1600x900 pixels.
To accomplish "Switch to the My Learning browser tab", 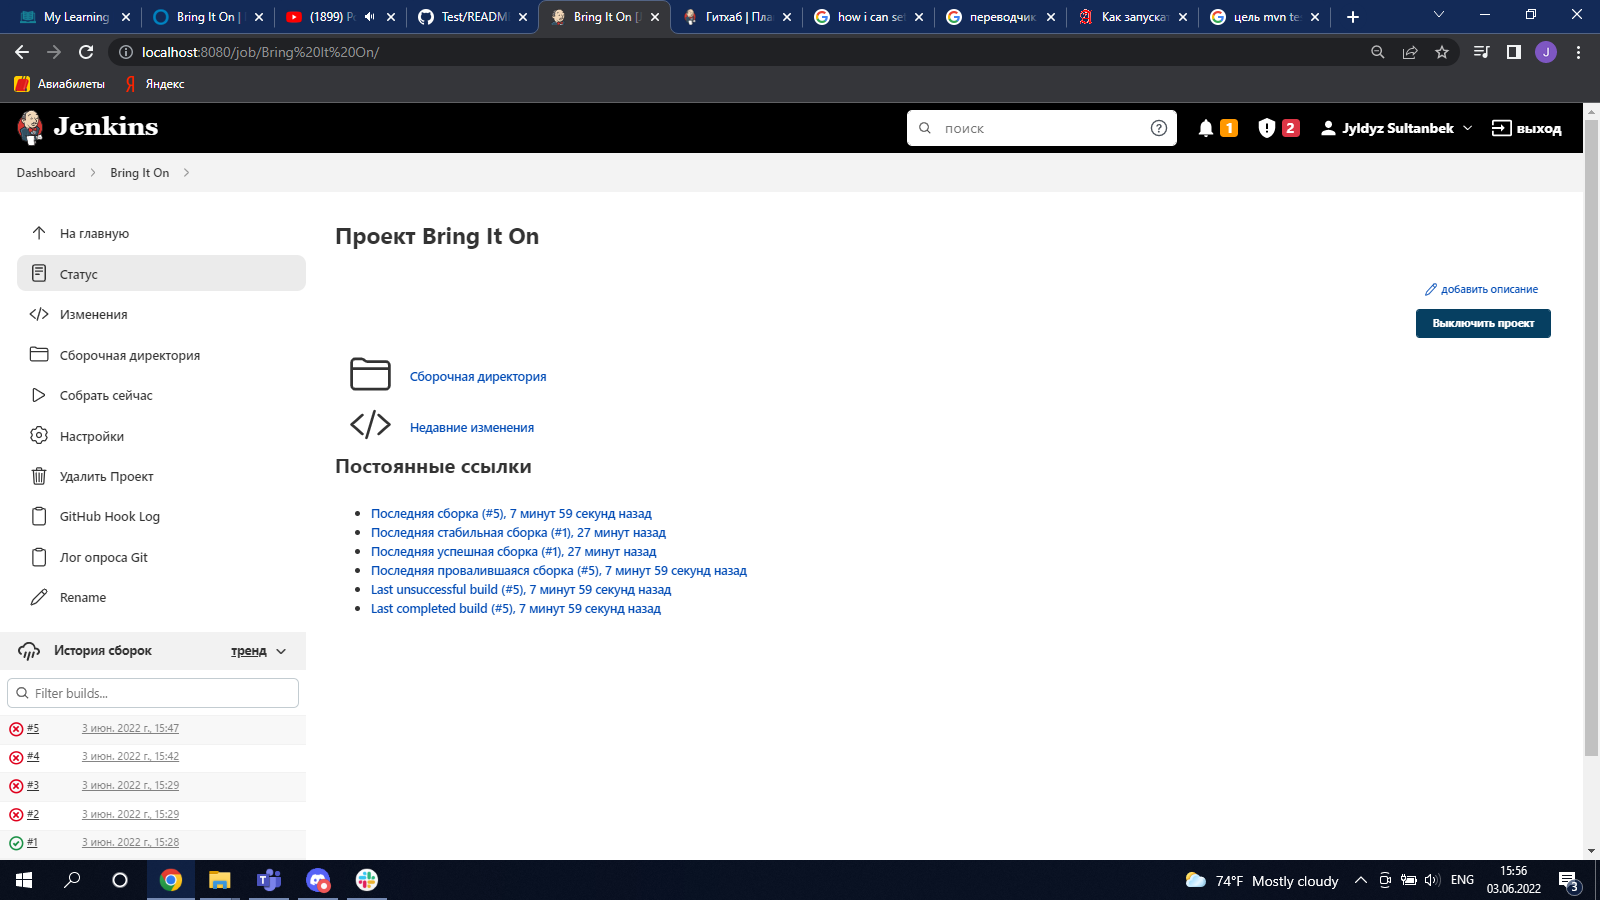I will click(74, 17).
